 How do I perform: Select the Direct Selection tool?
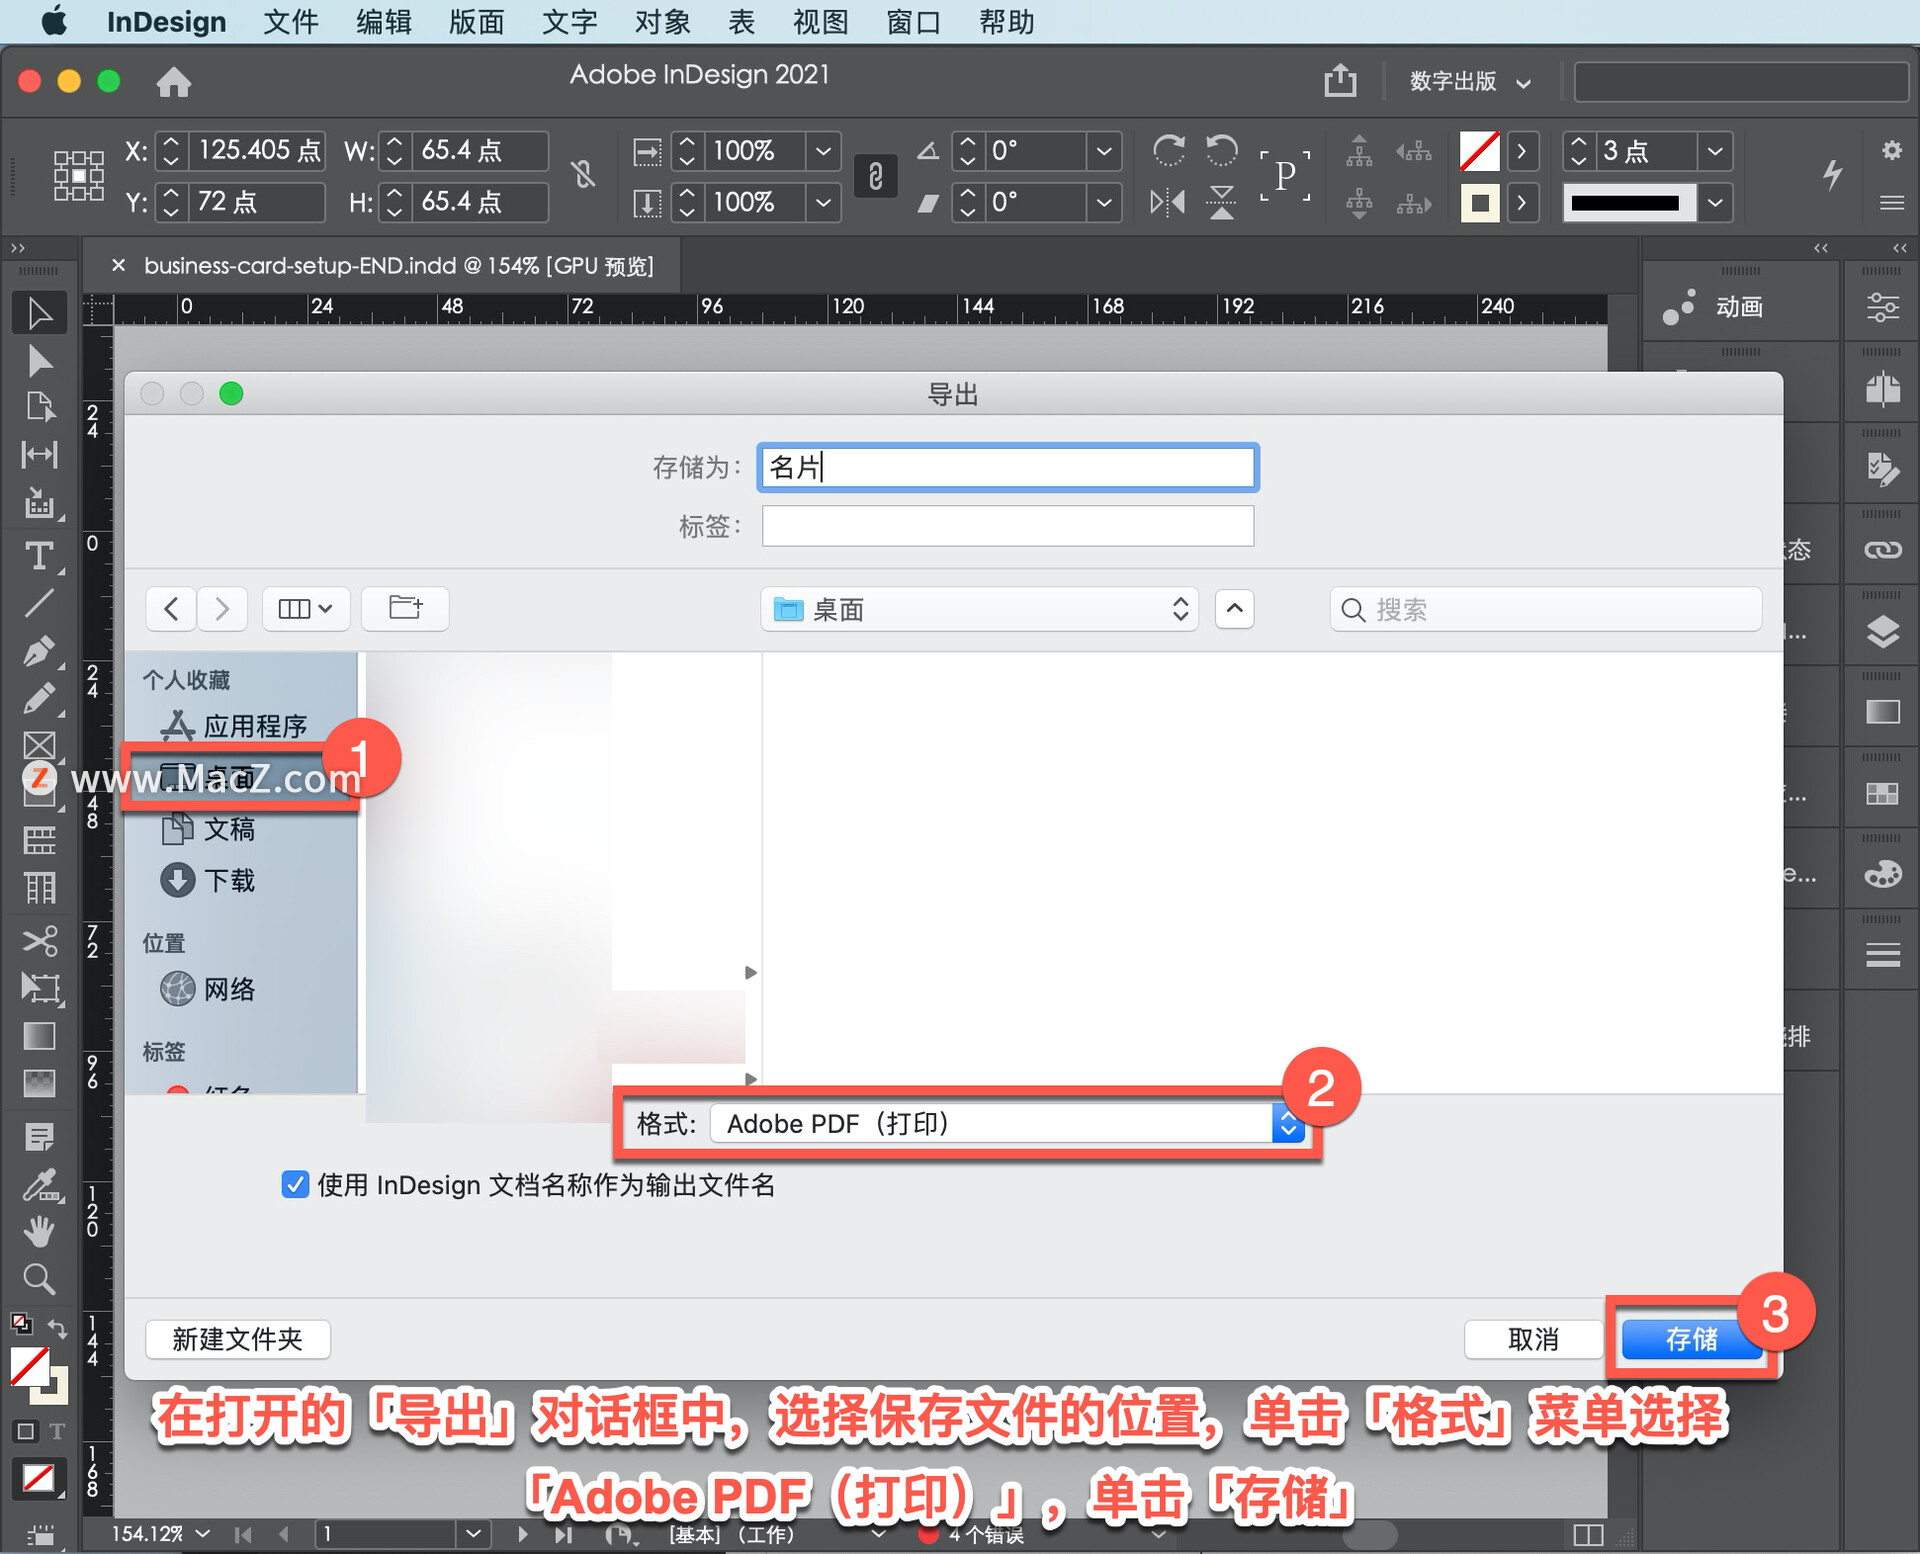(39, 361)
